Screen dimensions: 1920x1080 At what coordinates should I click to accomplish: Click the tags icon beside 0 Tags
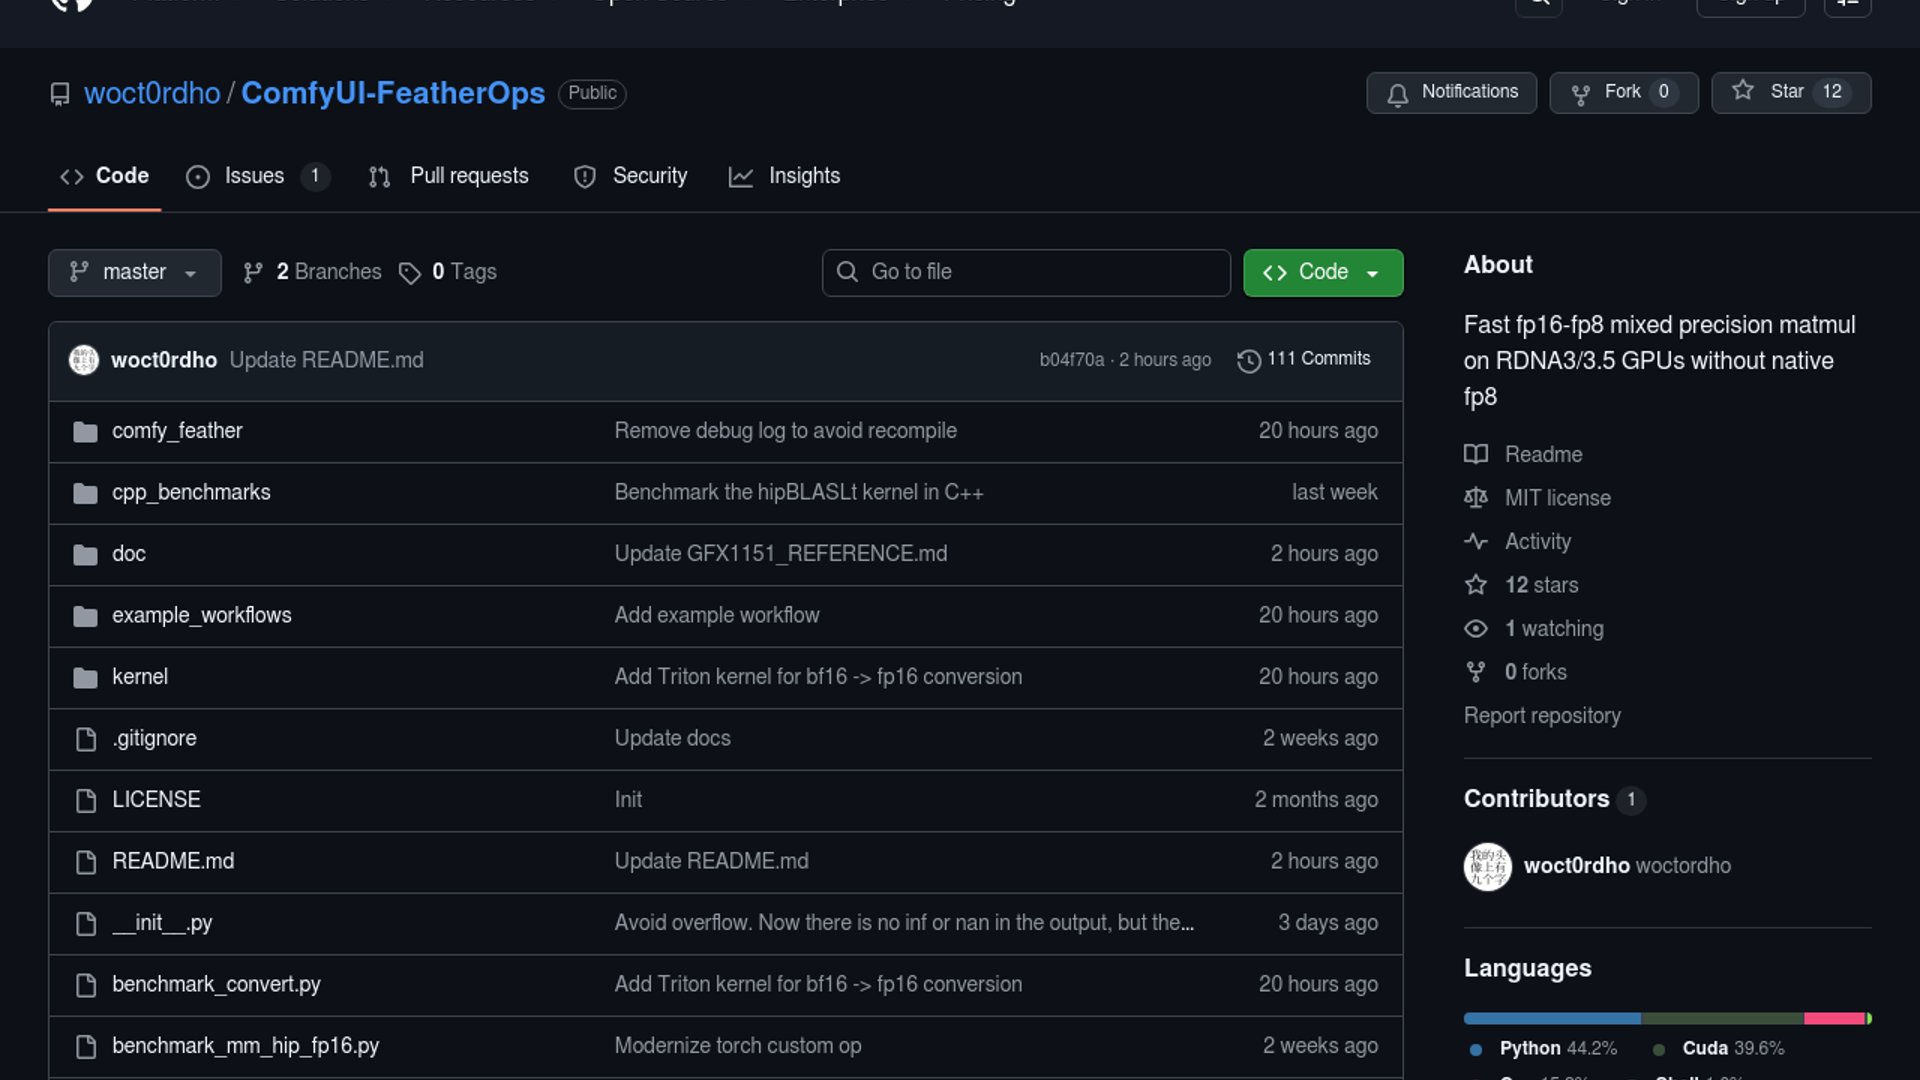click(409, 273)
